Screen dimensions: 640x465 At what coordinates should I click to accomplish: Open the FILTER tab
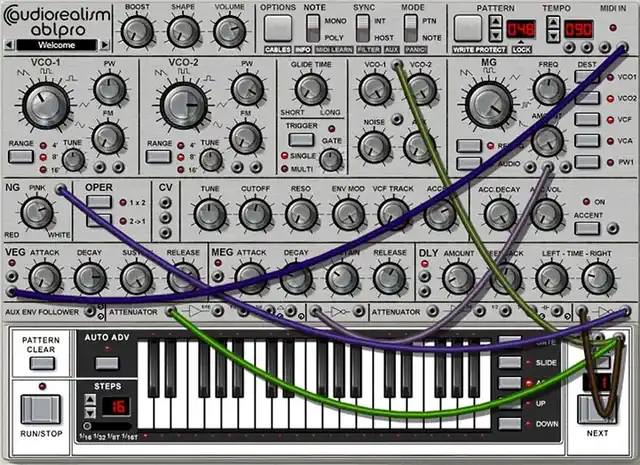pyautogui.click(x=368, y=50)
